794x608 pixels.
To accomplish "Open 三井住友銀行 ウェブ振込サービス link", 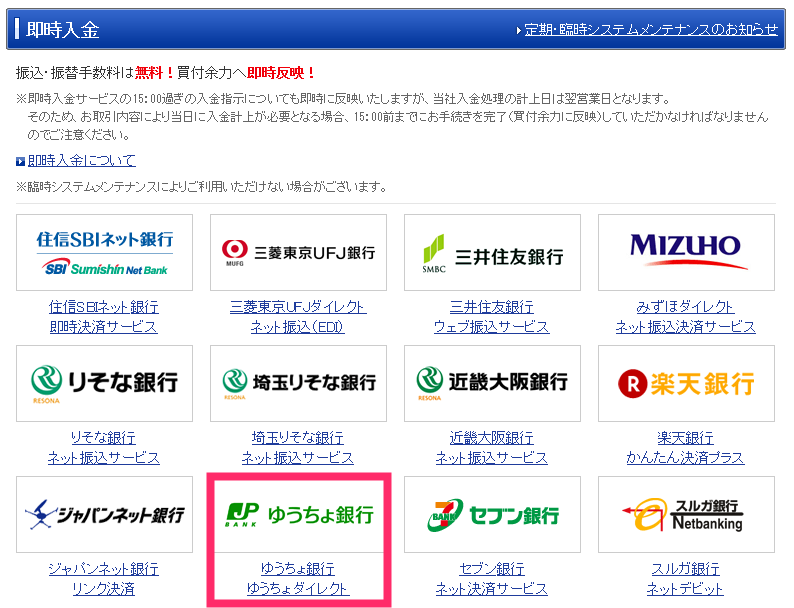I will tap(492, 317).
